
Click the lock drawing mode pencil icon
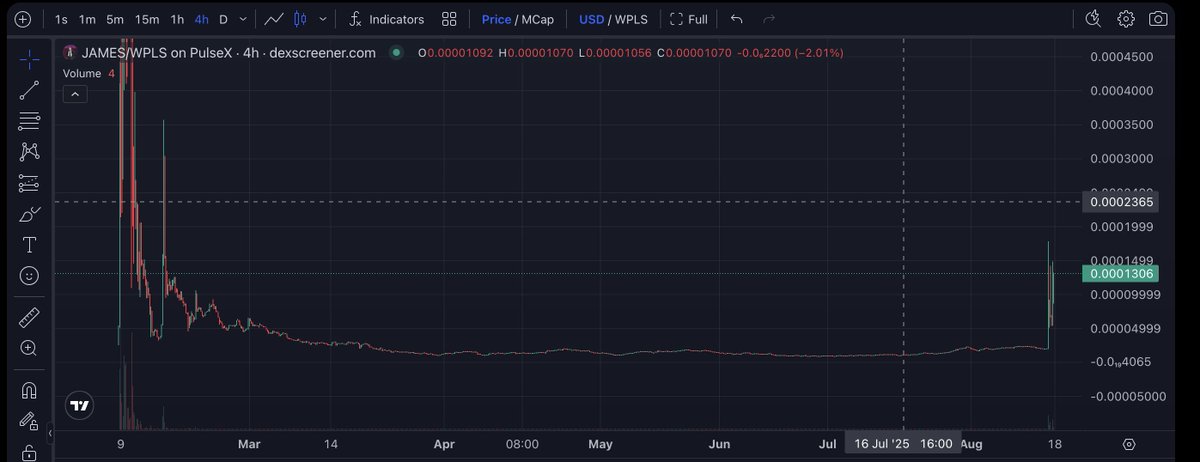pyautogui.click(x=30, y=422)
